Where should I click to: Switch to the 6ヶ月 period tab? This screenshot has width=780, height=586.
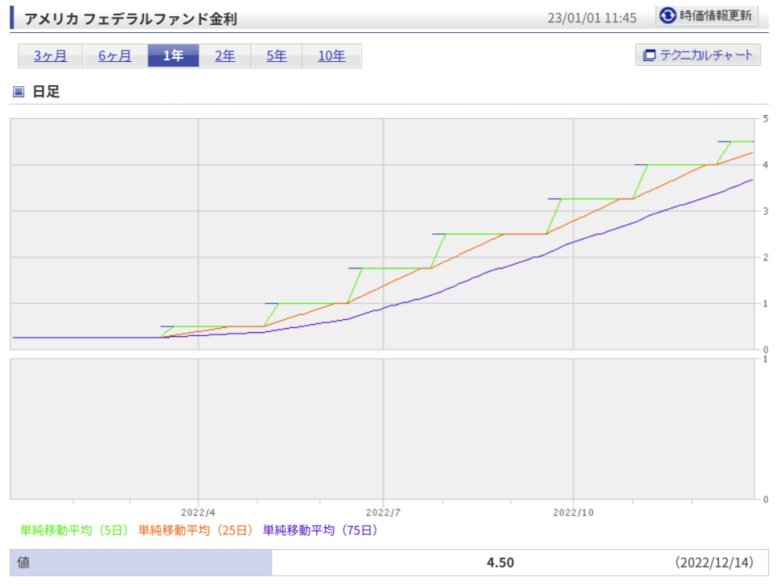(x=115, y=56)
